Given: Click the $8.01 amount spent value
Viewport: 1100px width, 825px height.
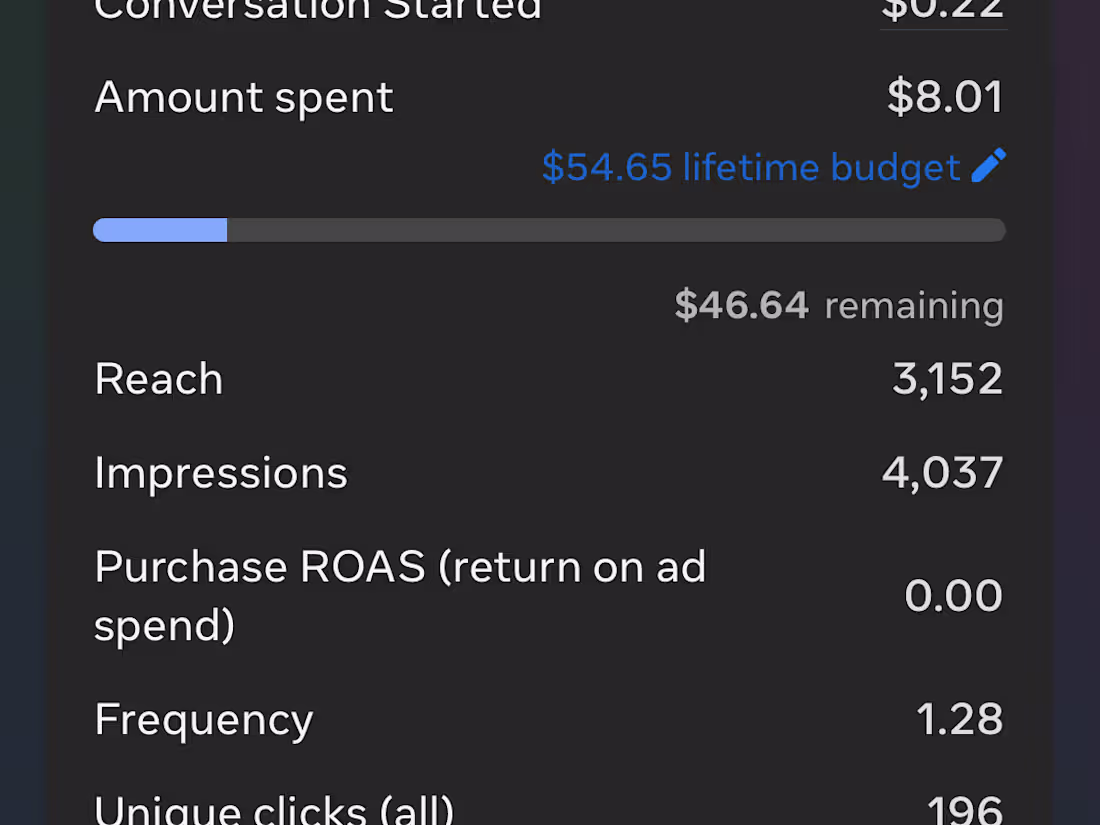Looking at the screenshot, I should click(945, 97).
